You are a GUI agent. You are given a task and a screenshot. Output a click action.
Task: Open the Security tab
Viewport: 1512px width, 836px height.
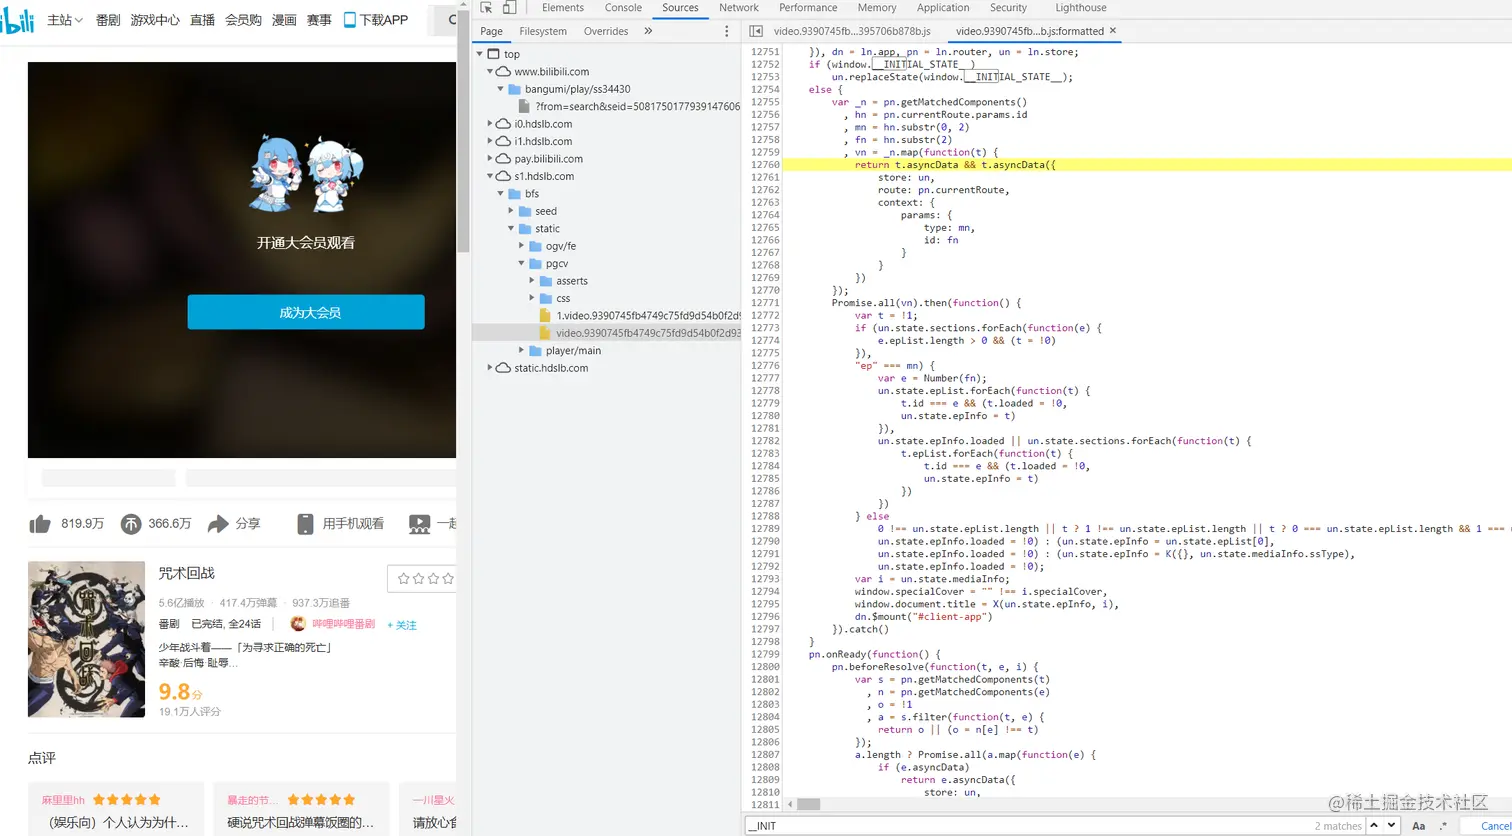click(1008, 8)
